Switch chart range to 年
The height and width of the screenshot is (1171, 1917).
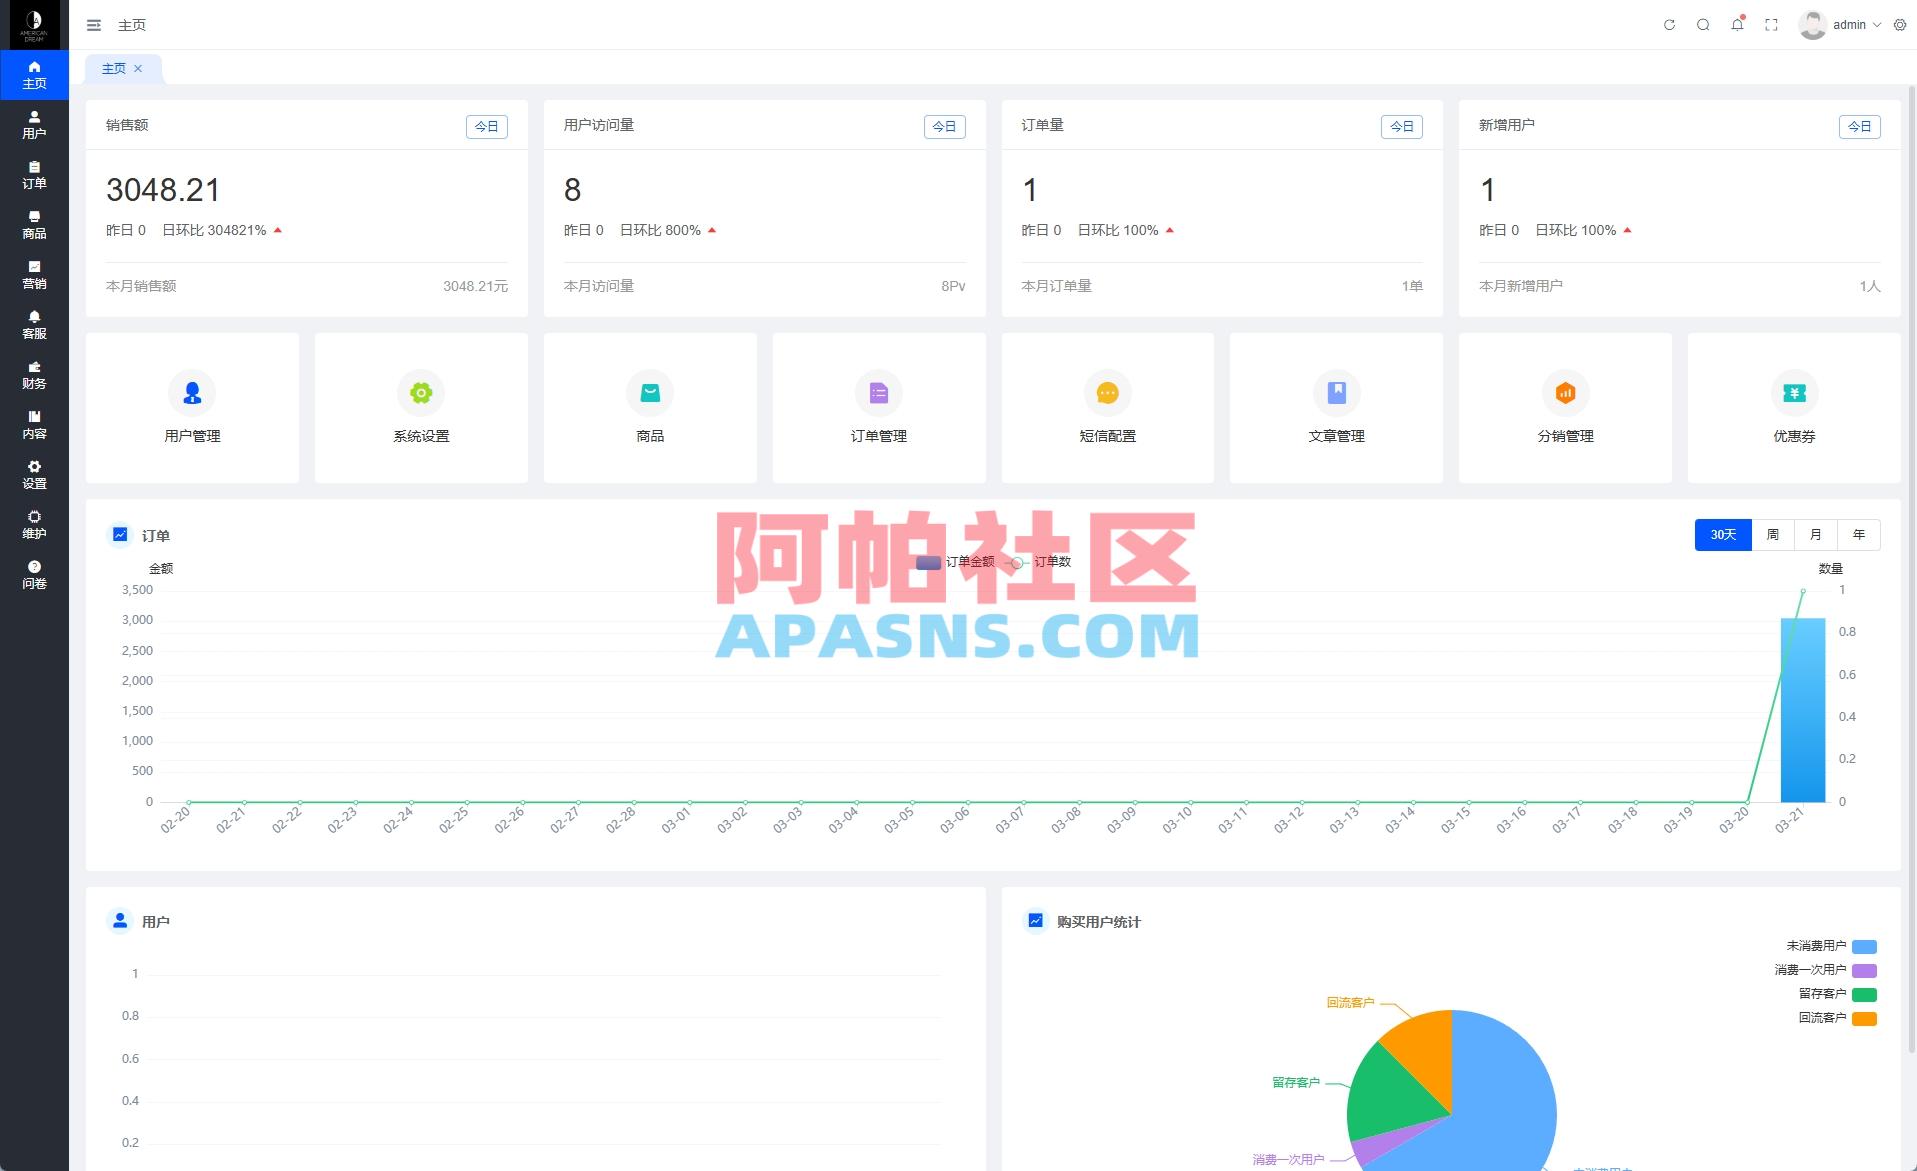tap(1859, 535)
